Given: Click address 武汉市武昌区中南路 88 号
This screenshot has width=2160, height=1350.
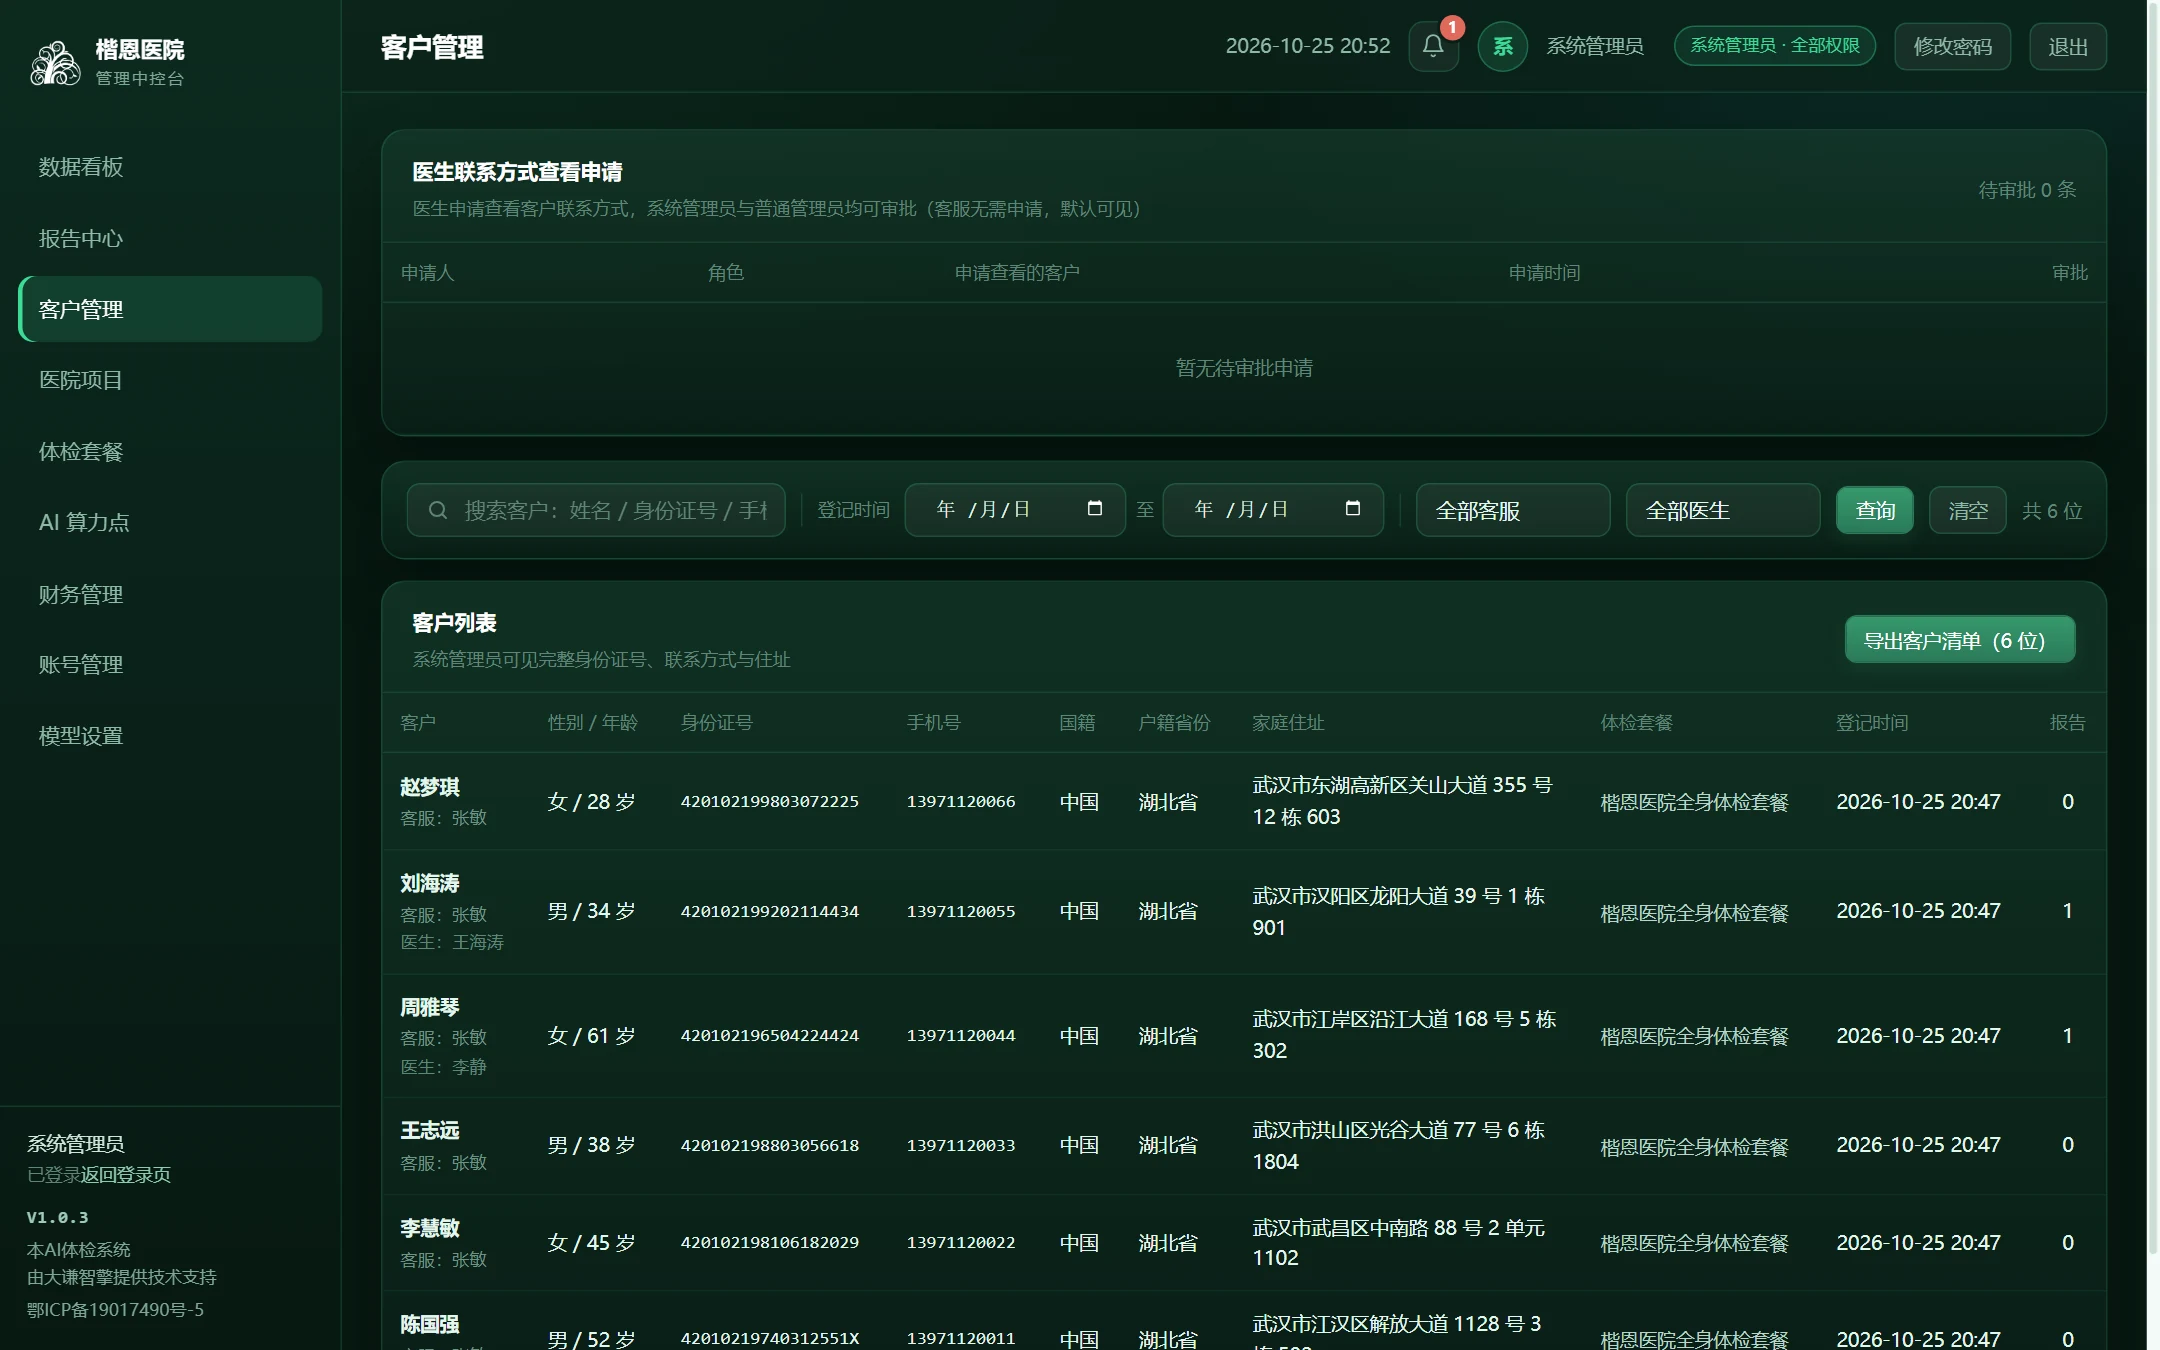Looking at the screenshot, I should click(1399, 1242).
